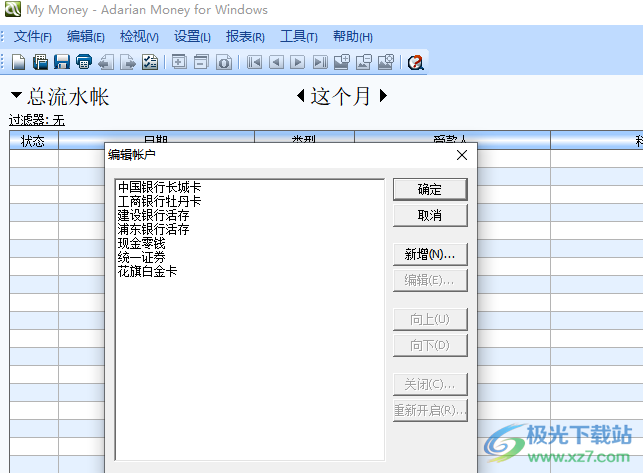Click the Save floppy disk icon

62,62
